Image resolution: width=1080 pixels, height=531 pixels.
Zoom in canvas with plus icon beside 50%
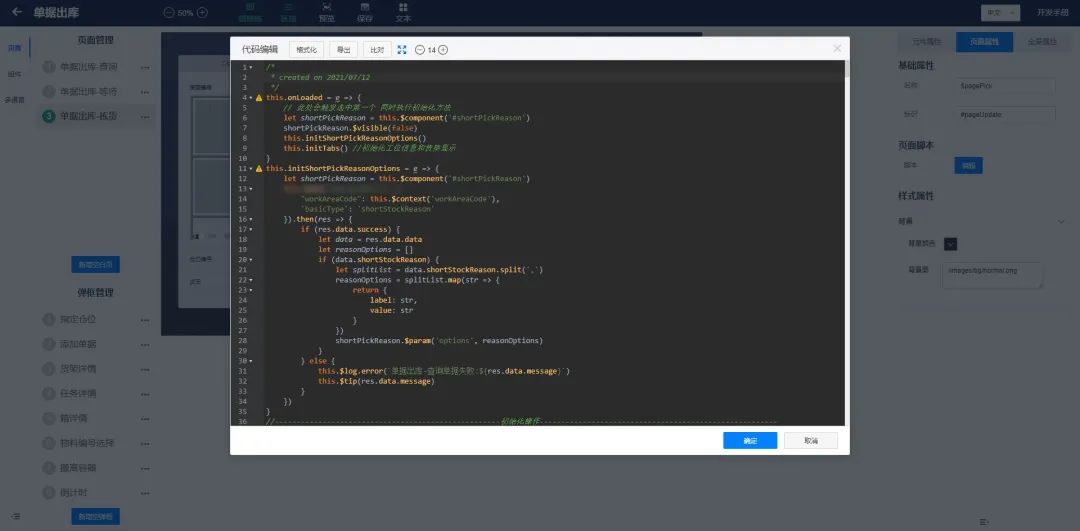click(x=202, y=13)
